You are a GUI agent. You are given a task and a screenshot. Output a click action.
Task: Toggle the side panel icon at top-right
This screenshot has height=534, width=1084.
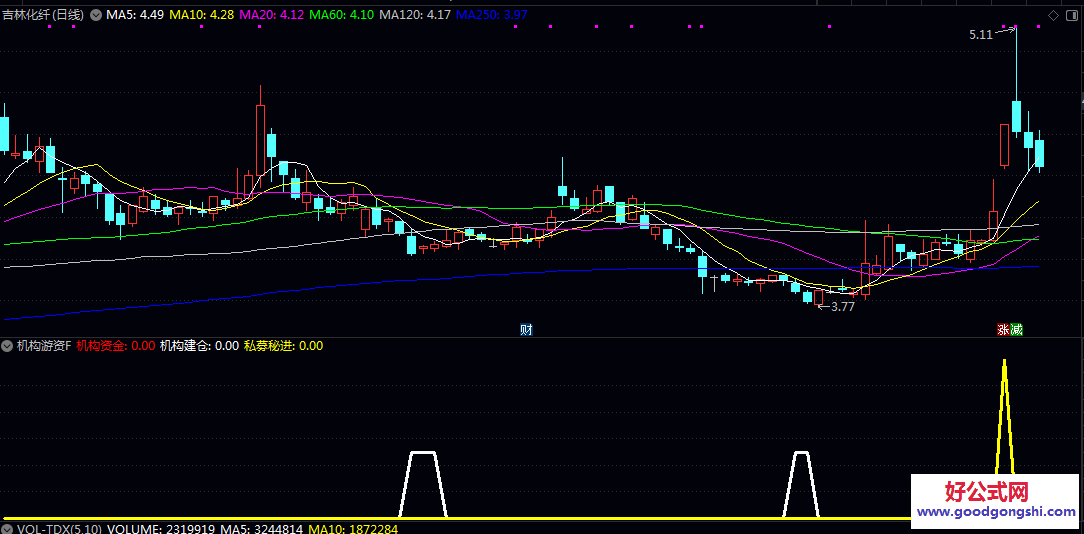(1071, 15)
